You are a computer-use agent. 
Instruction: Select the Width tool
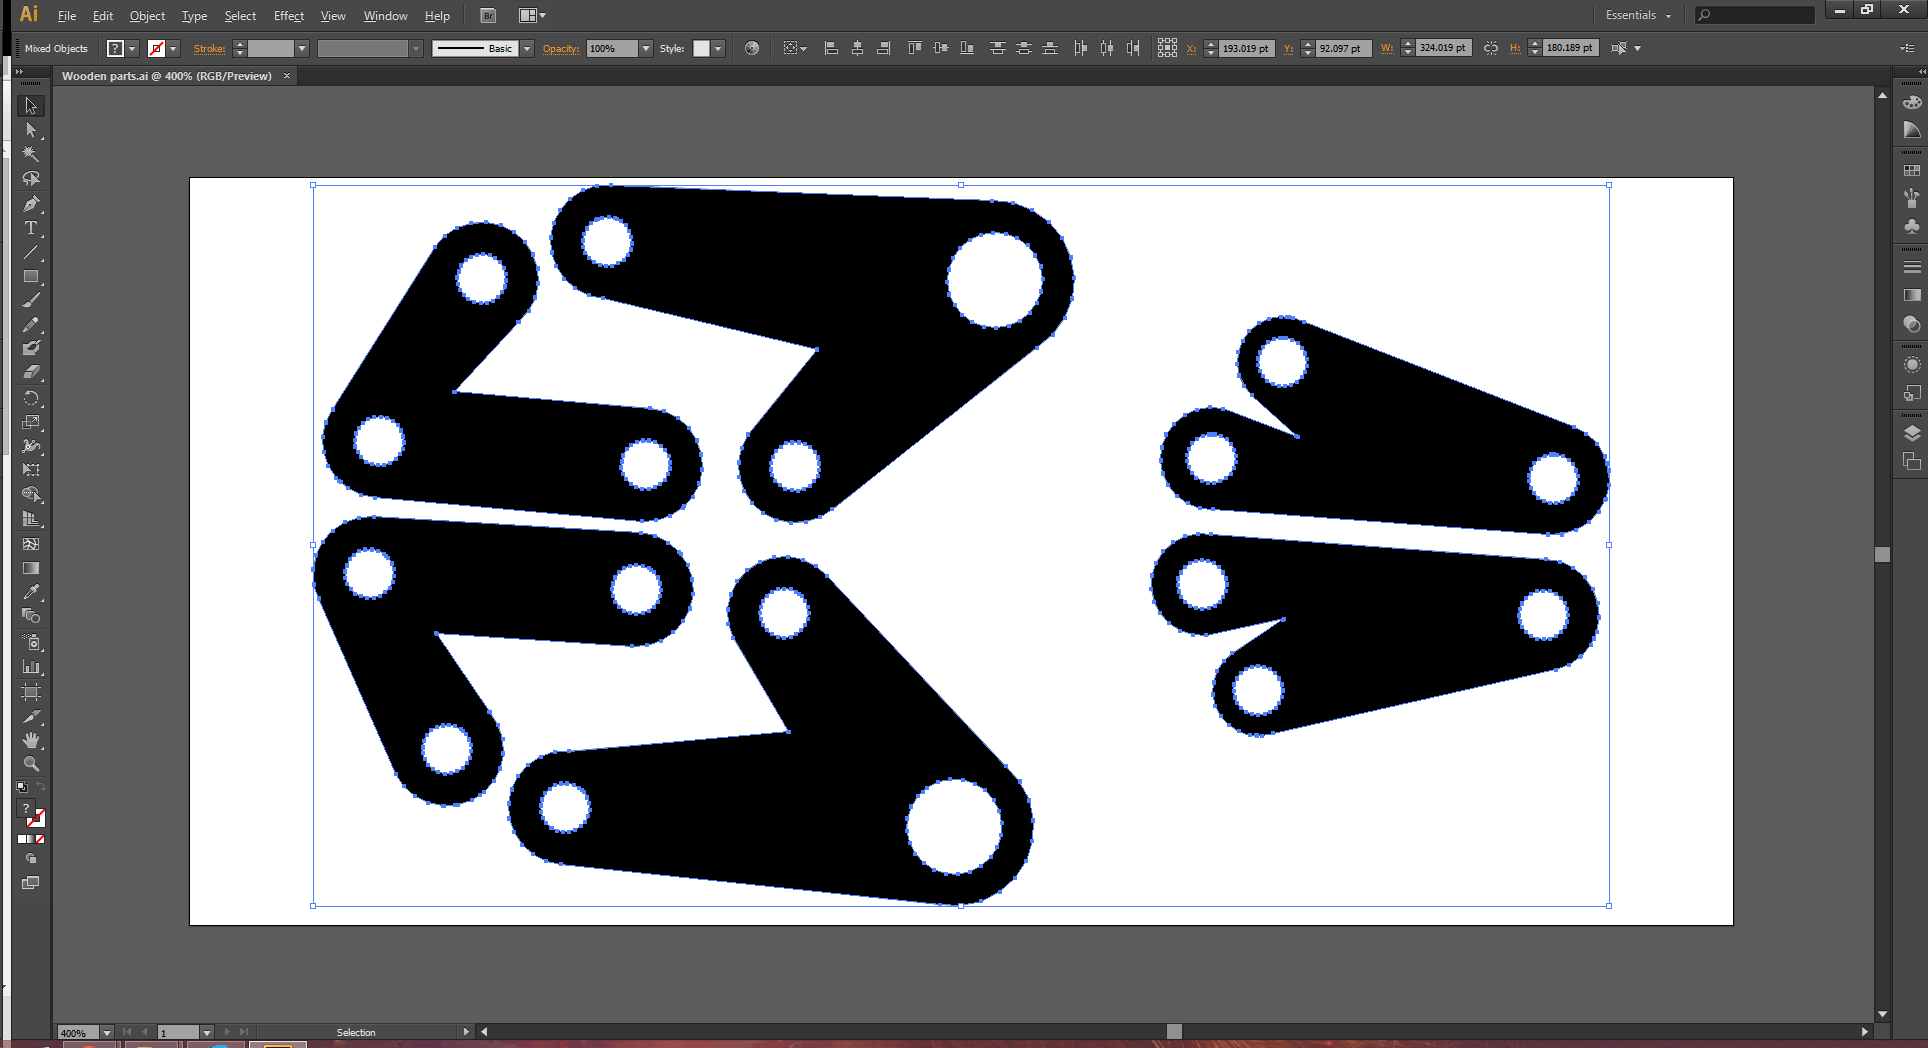[x=31, y=446]
